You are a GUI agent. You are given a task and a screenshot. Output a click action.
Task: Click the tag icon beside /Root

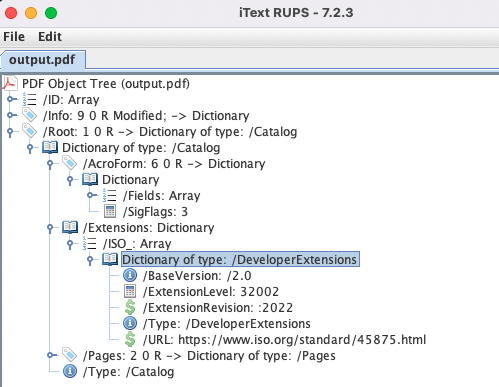[30, 132]
